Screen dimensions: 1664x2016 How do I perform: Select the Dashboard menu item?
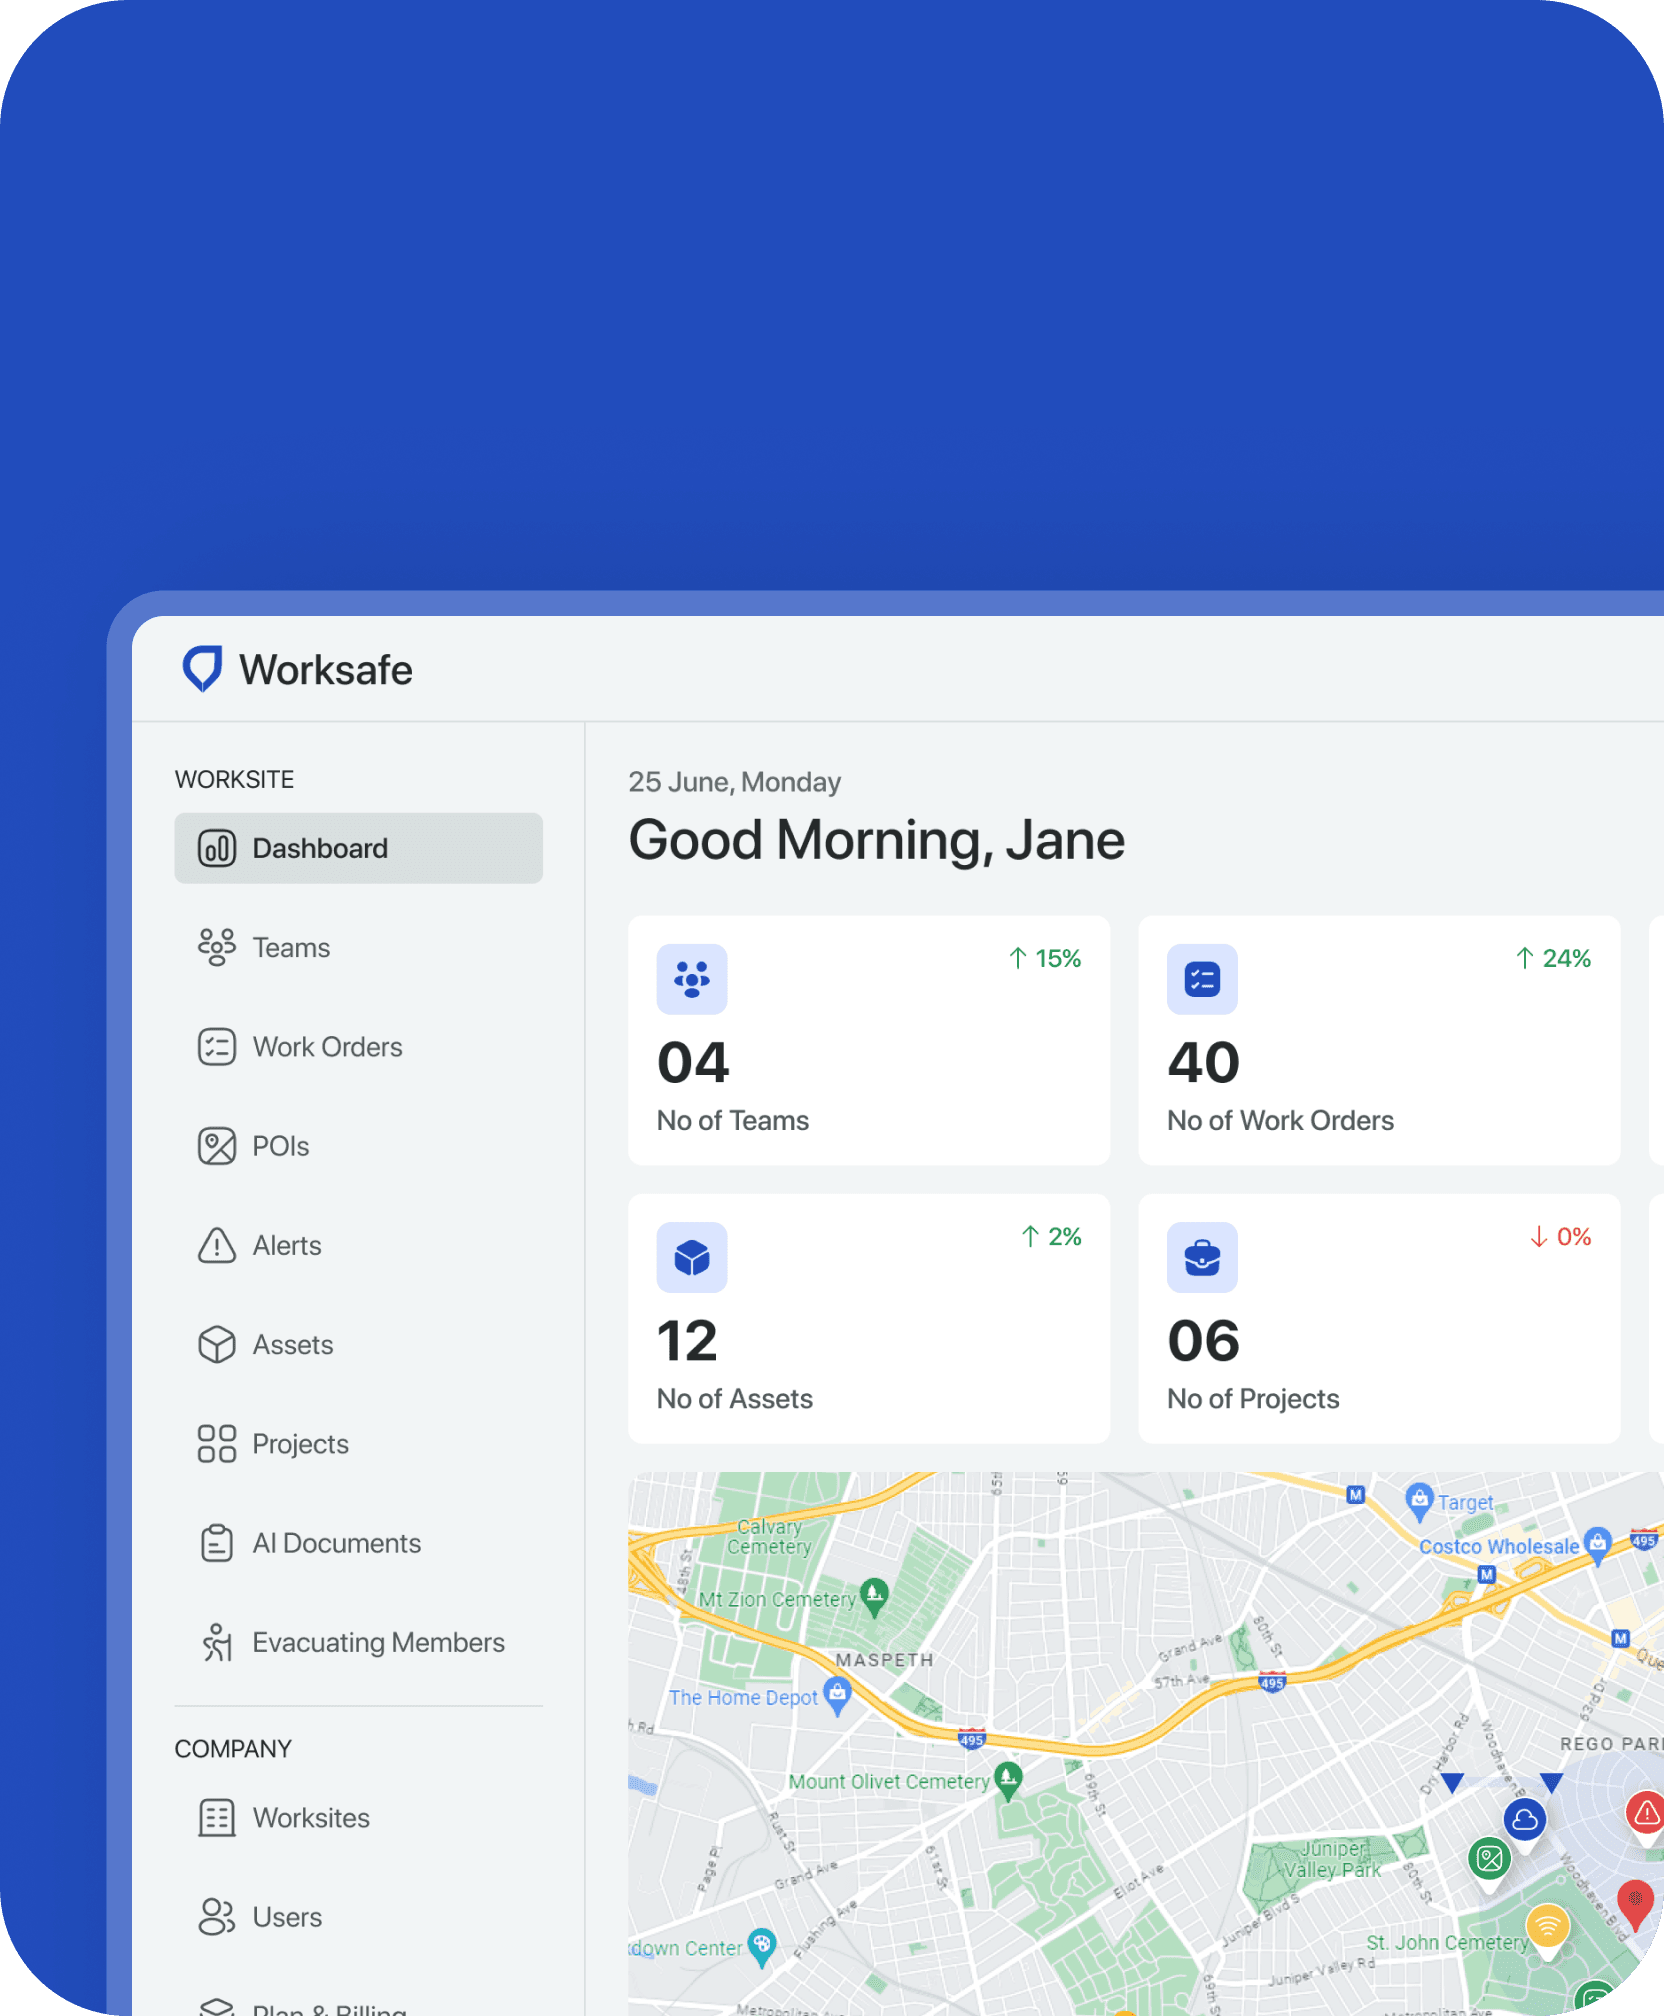(x=358, y=848)
